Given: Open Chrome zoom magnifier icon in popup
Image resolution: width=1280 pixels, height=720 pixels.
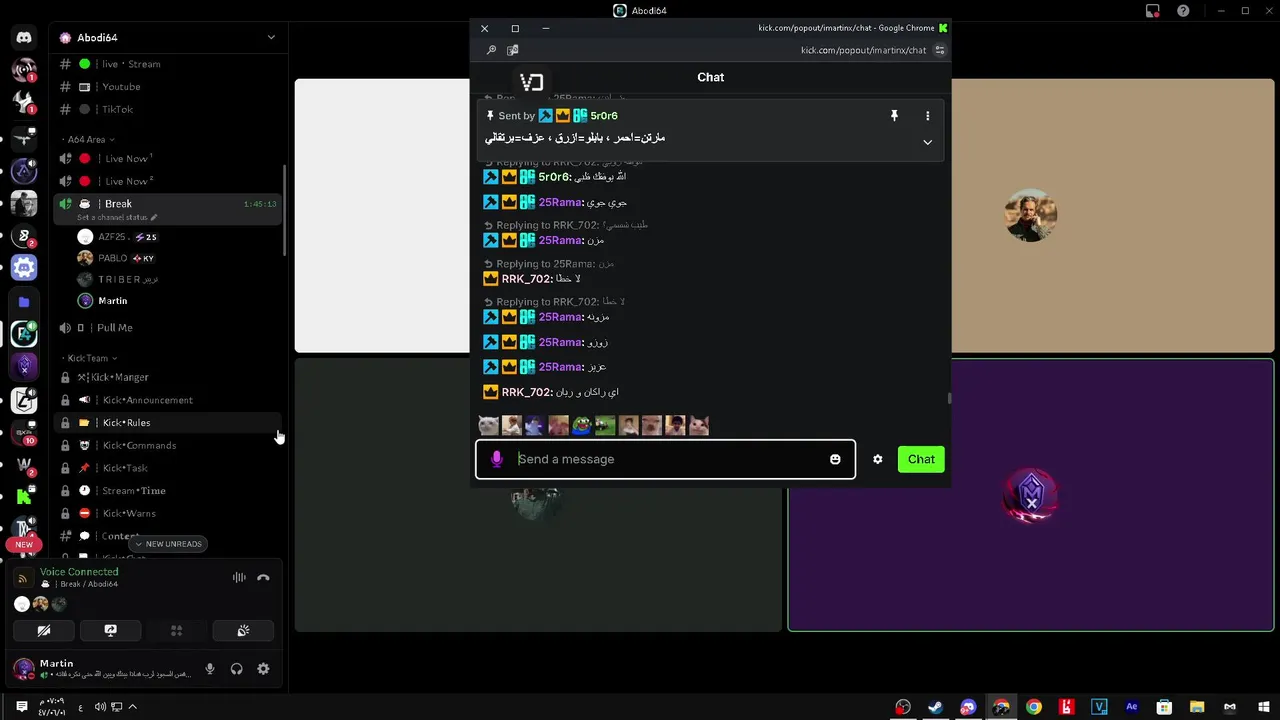Looking at the screenshot, I should (x=491, y=50).
